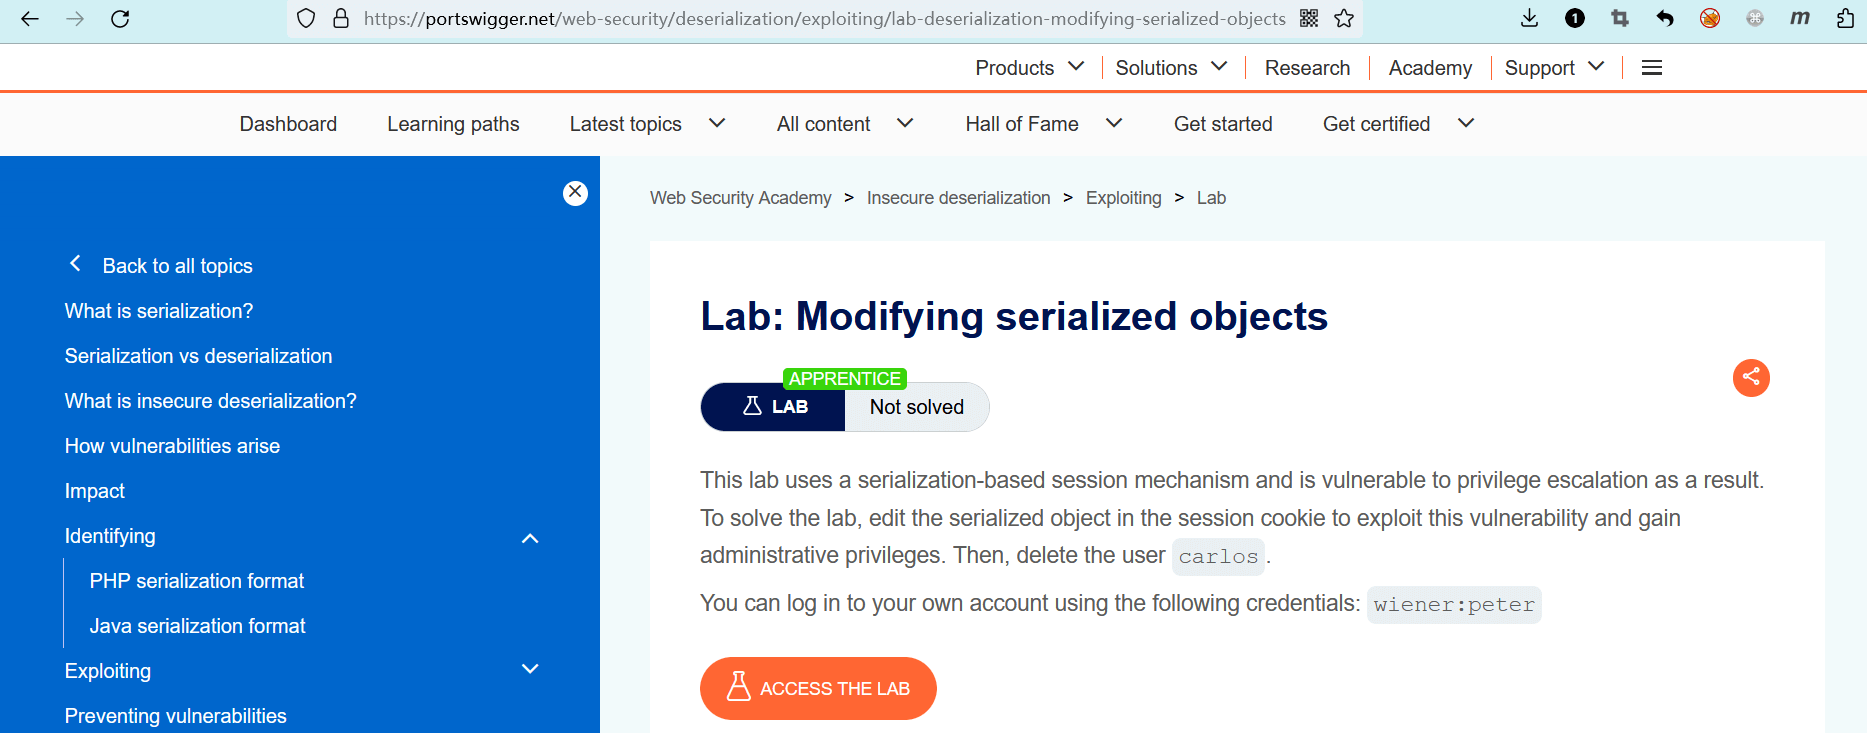The image size is (1867, 733).
Task: Open the PHP serialization format link
Action: (197, 581)
